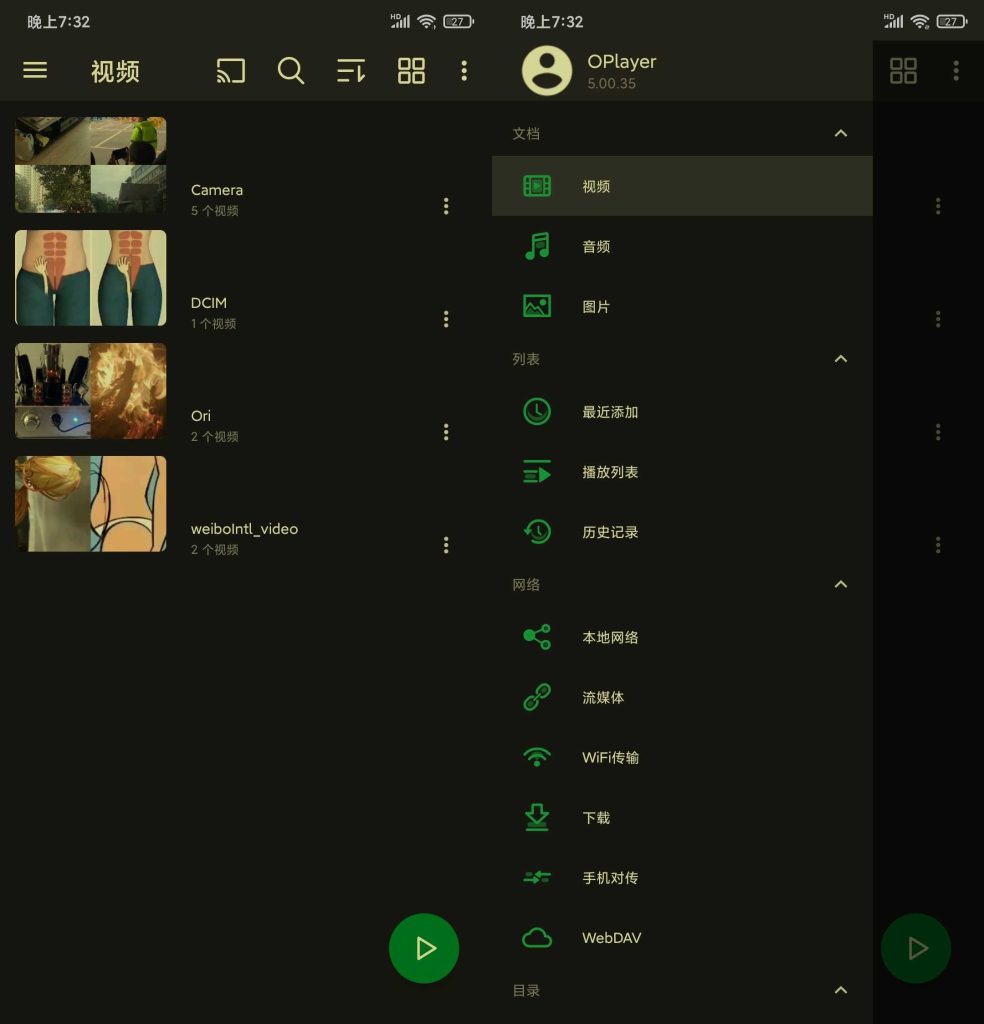Switch to grid view layout
984x1024 pixels.
click(411, 71)
